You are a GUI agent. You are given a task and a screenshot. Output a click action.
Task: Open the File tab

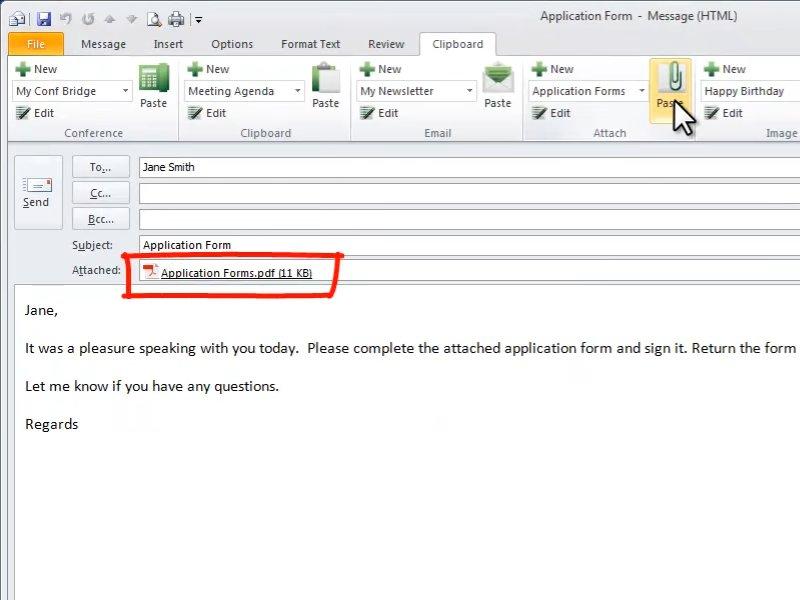coord(36,44)
